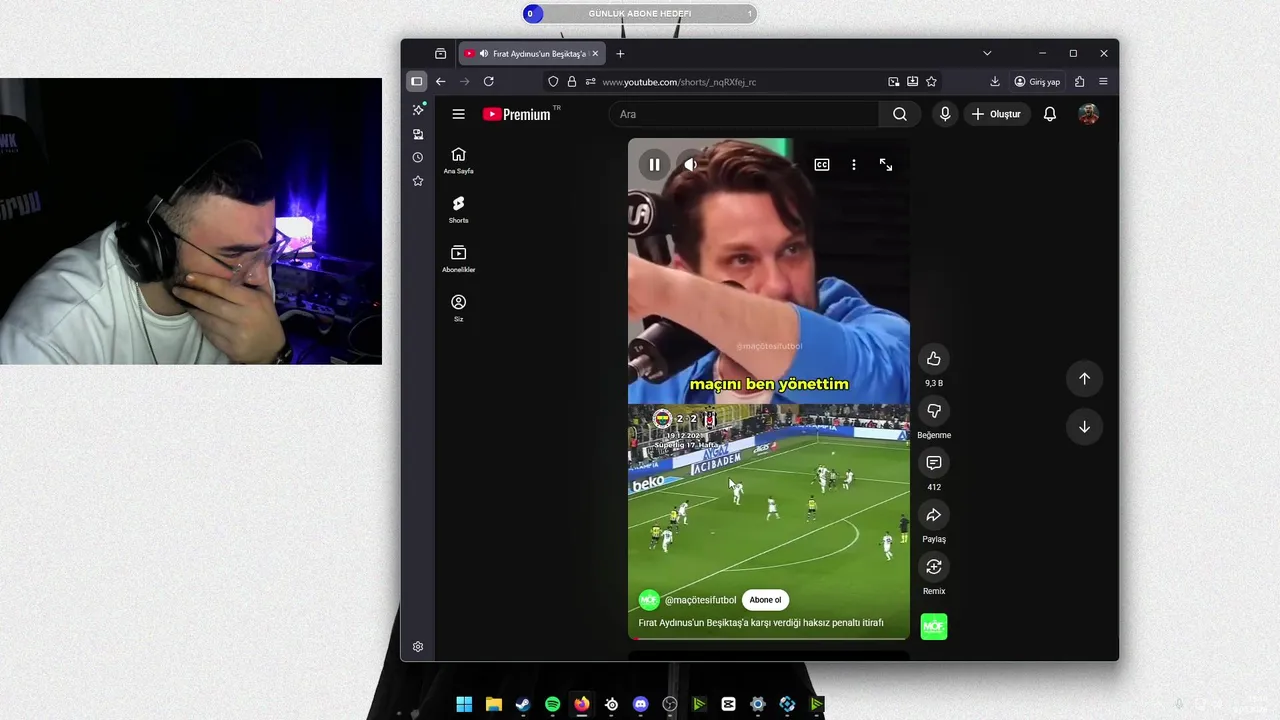Open the Firefox extensions puzzle icon
Screen dimensions: 1280x720
(x=1079, y=82)
